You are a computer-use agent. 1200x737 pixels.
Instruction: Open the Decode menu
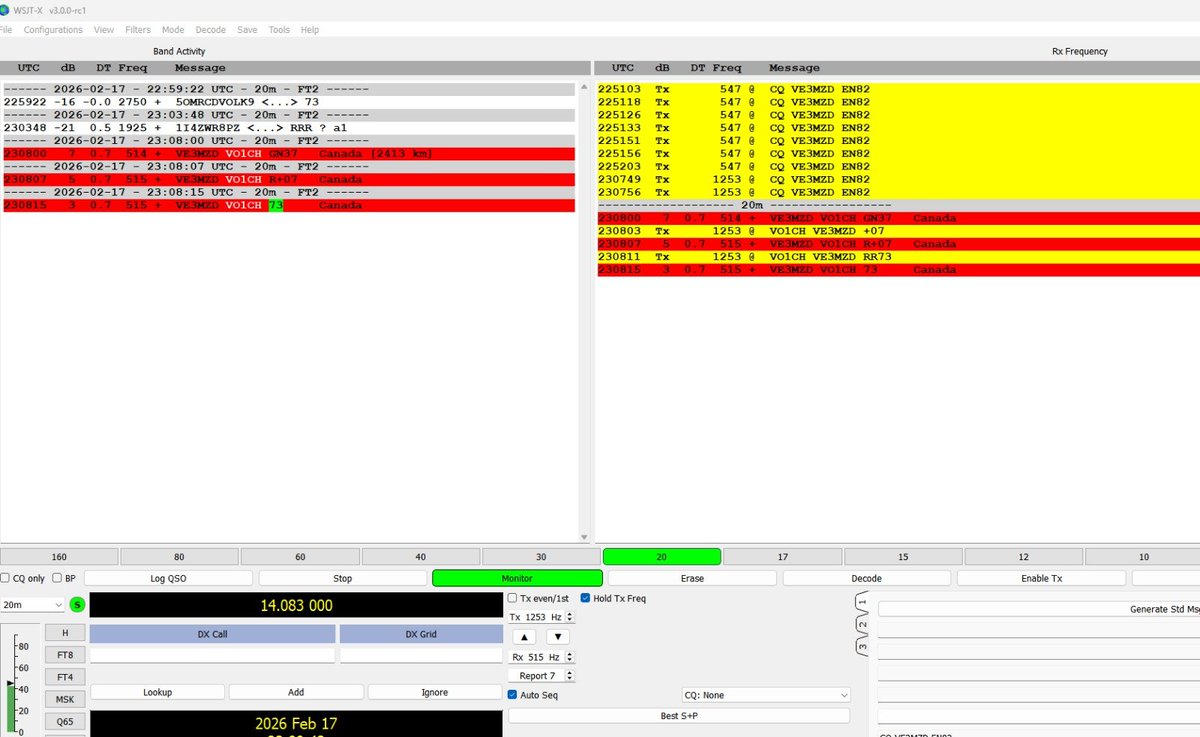[211, 30]
